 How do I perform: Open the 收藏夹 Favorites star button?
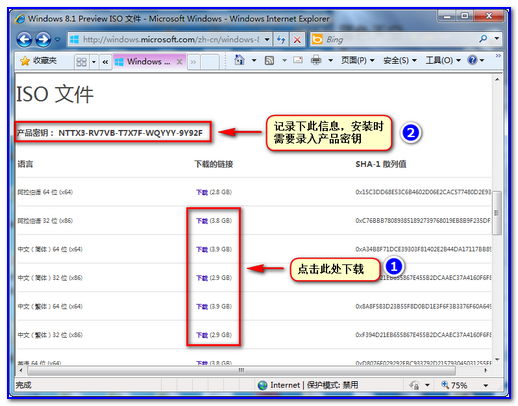click(x=38, y=61)
